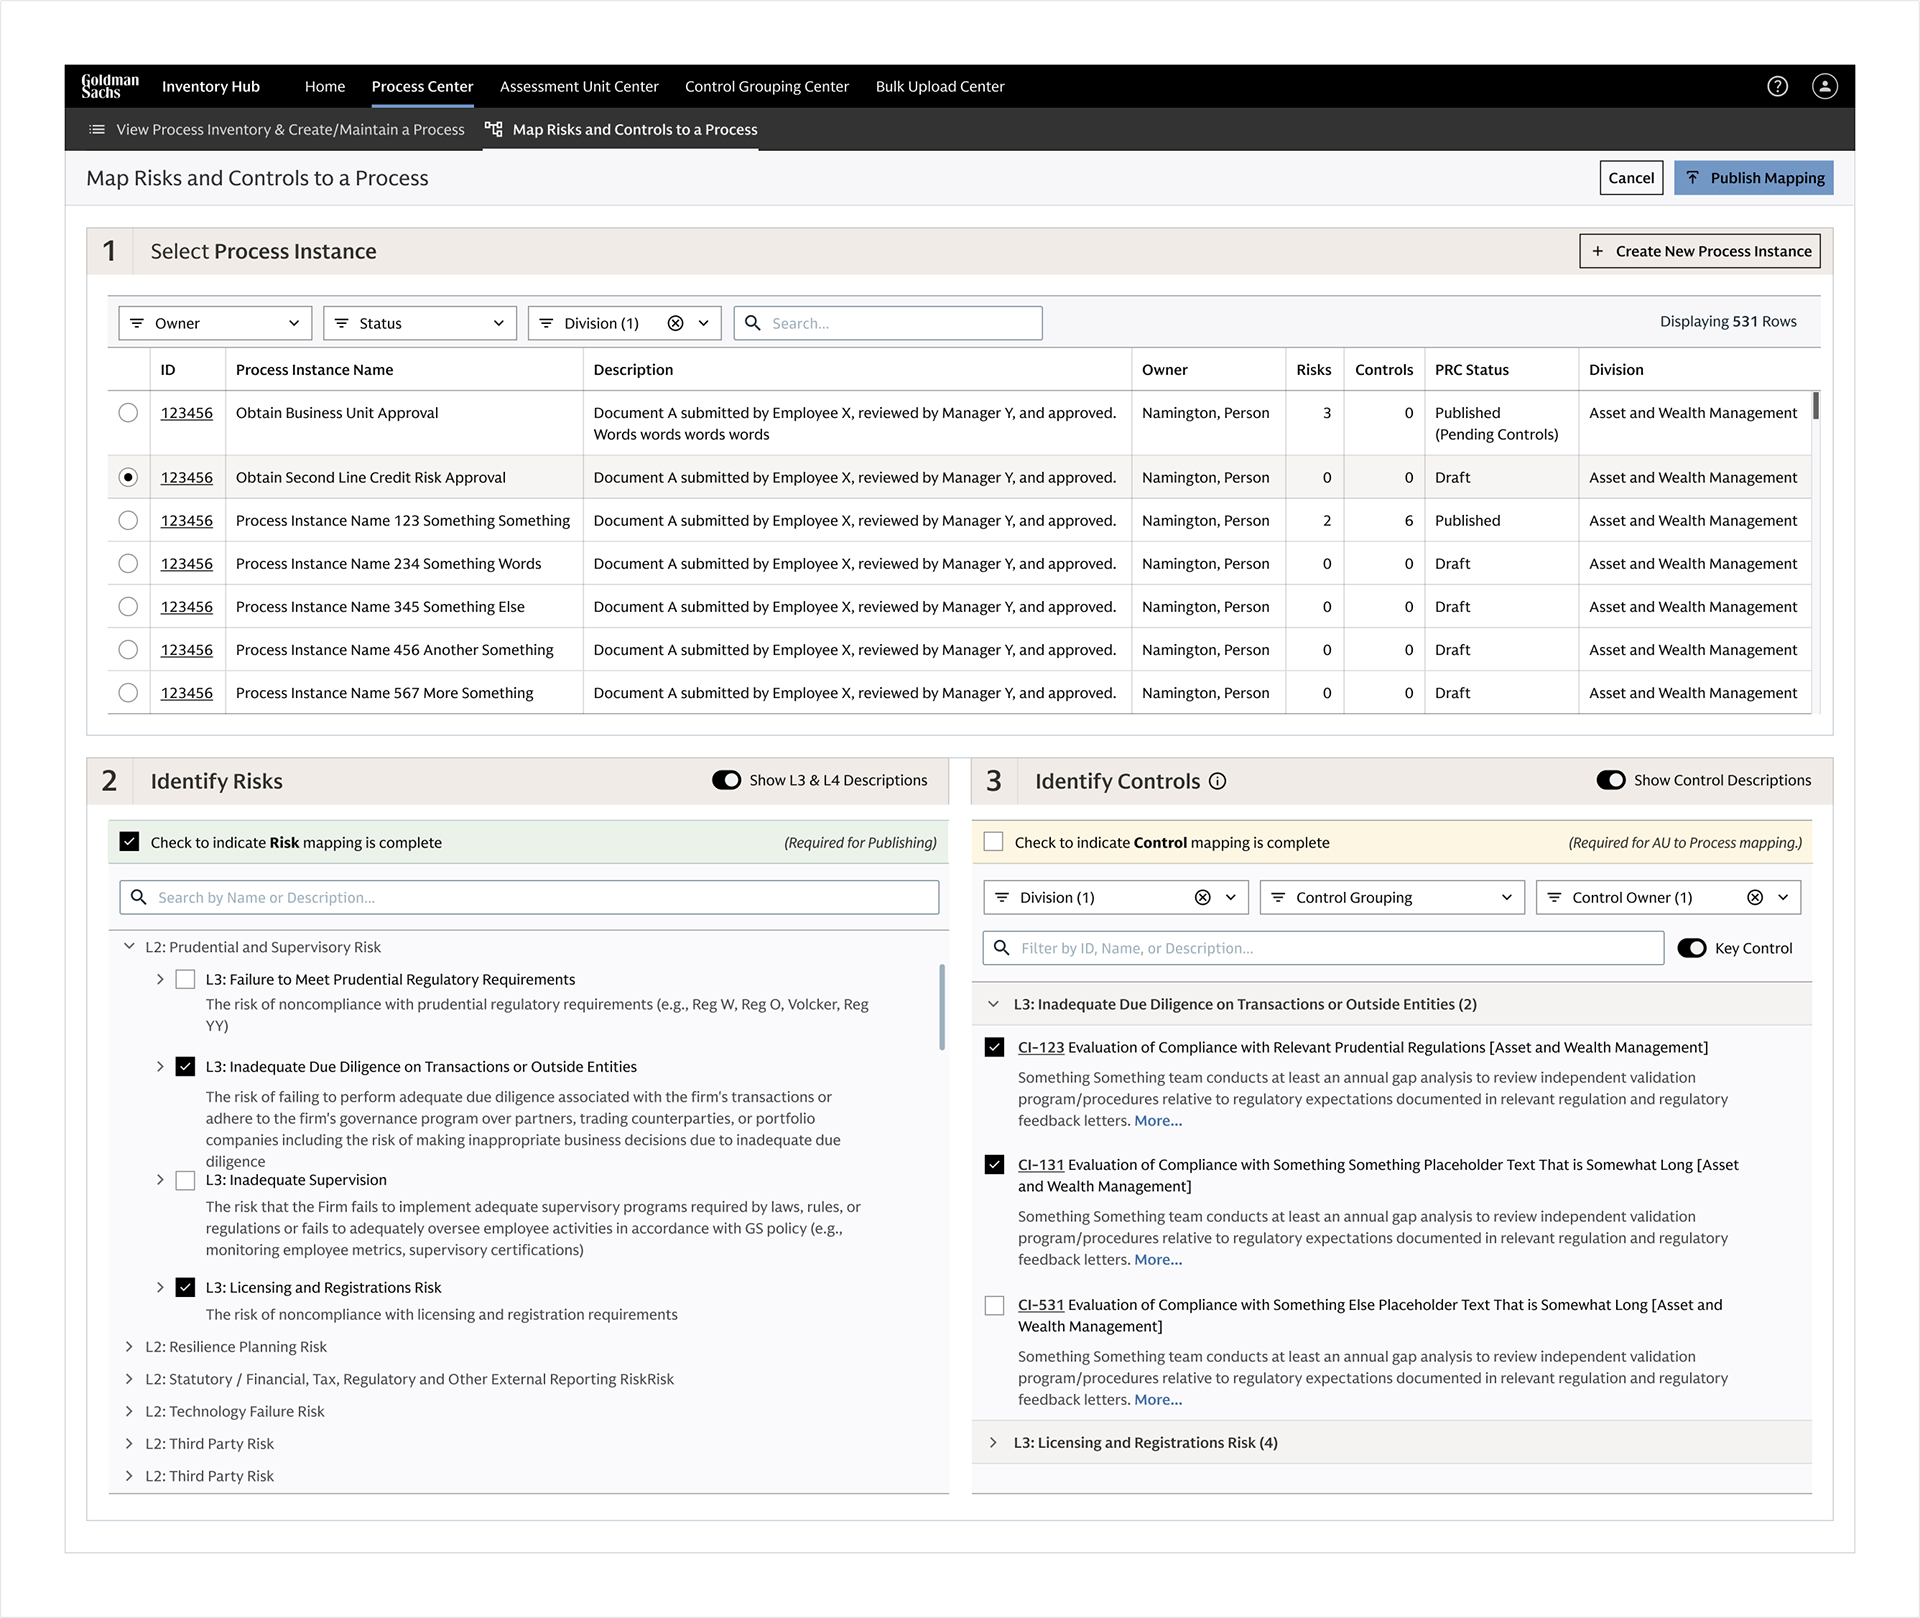Go to Assessment Unit Center tab
1920x1618 pixels.
click(x=579, y=86)
